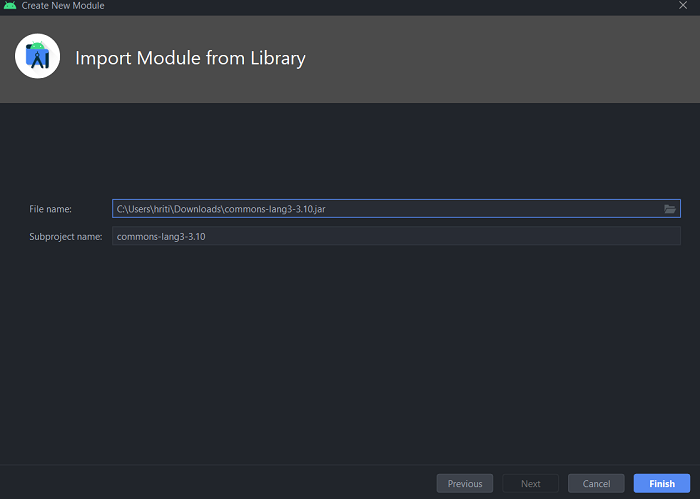Cancel the module import

click(596, 484)
